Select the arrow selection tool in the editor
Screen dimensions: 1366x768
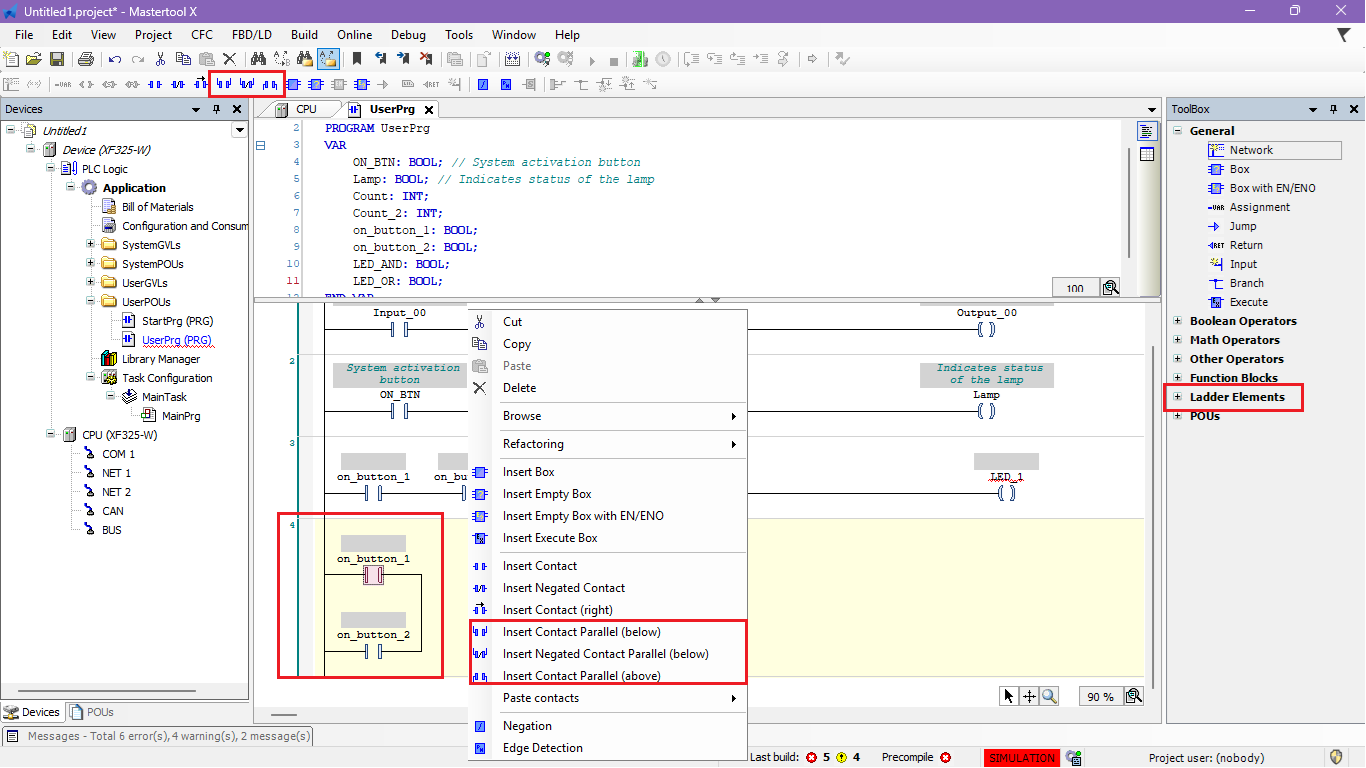(x=1009, y=696)
